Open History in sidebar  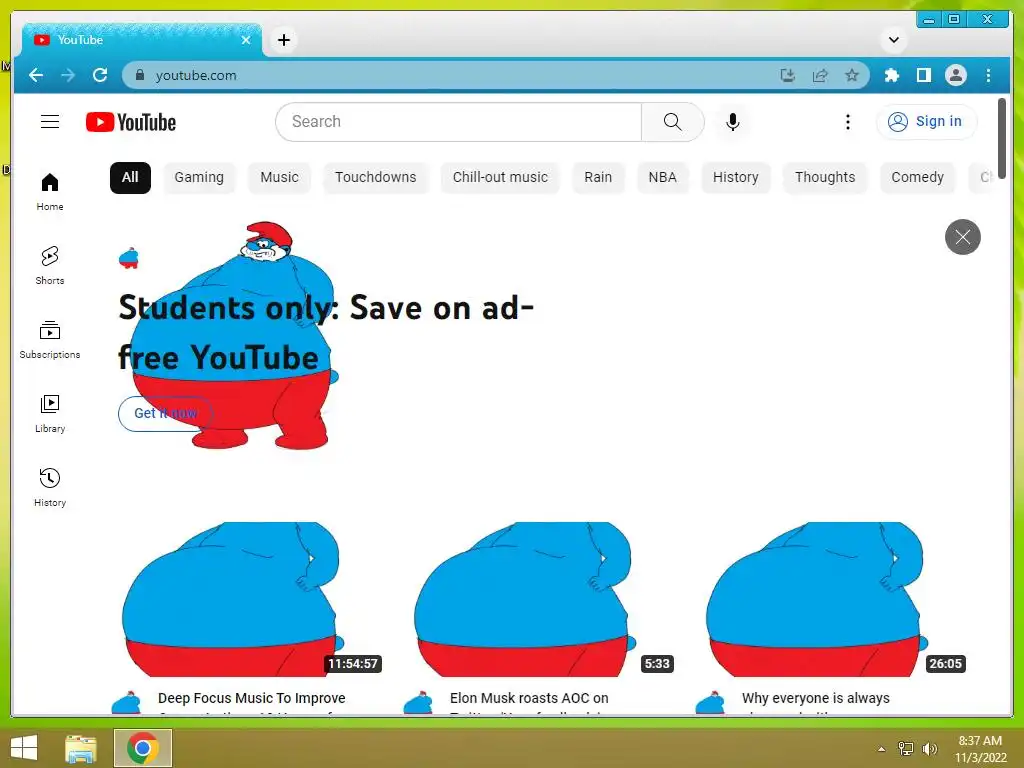point(50,488)
